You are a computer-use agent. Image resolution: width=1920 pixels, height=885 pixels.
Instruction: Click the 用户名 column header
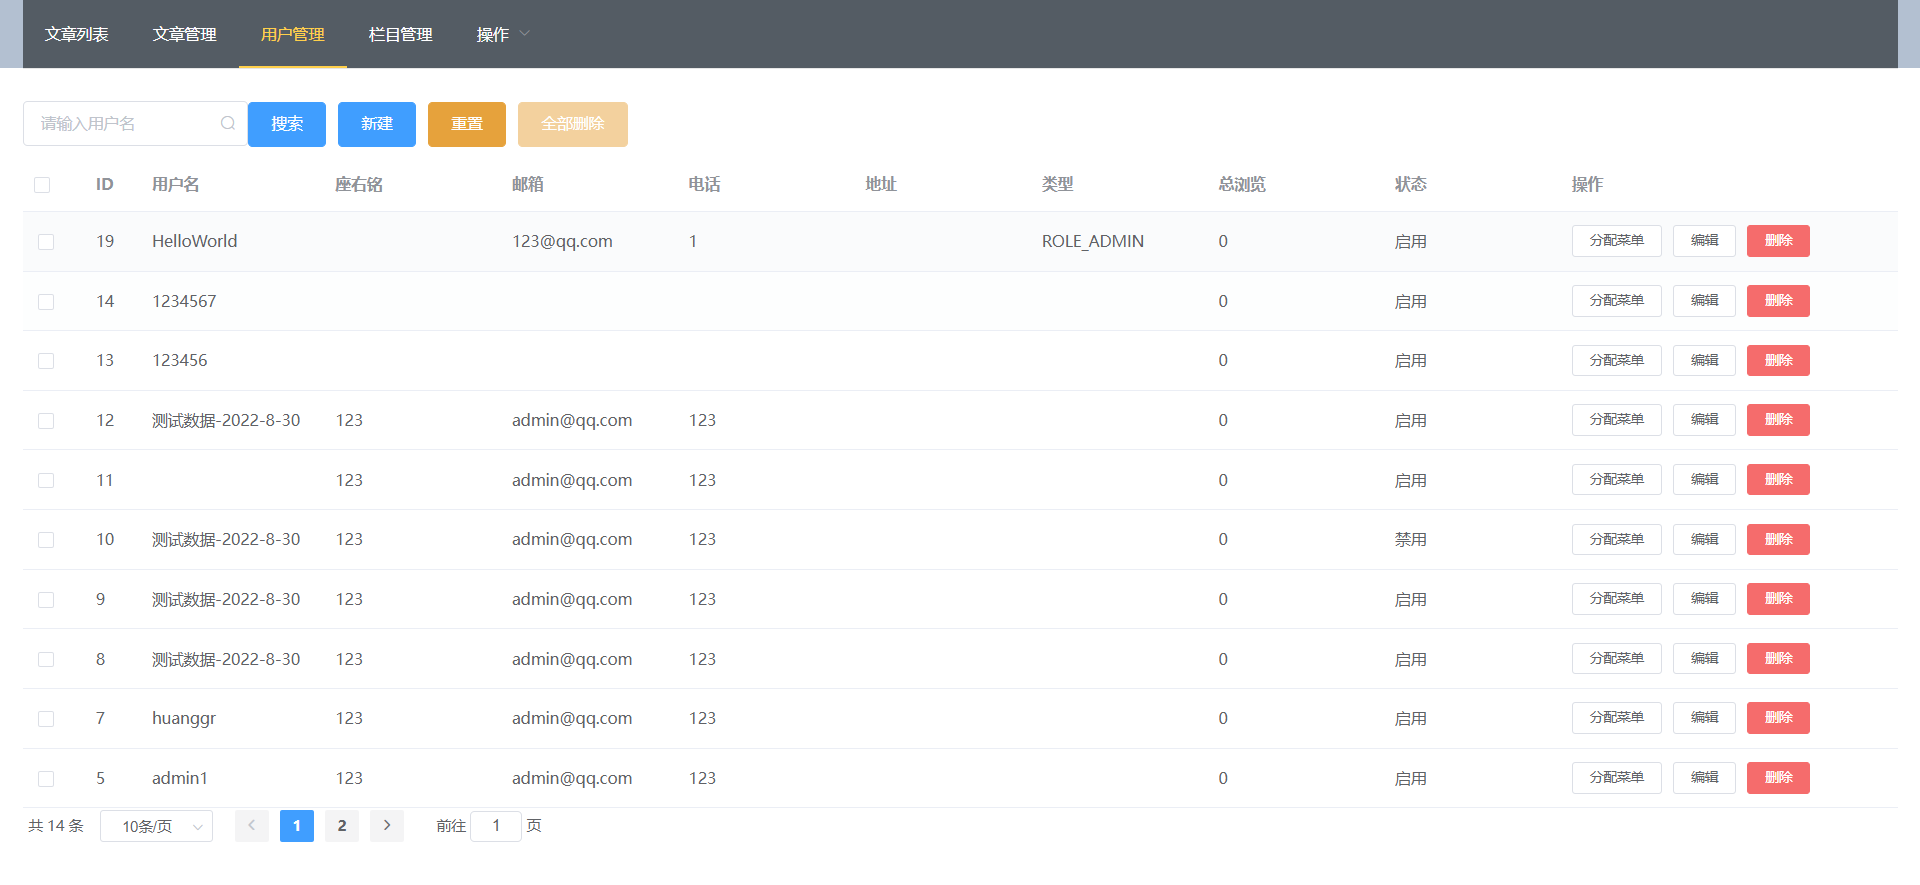[x=176, y=185]
